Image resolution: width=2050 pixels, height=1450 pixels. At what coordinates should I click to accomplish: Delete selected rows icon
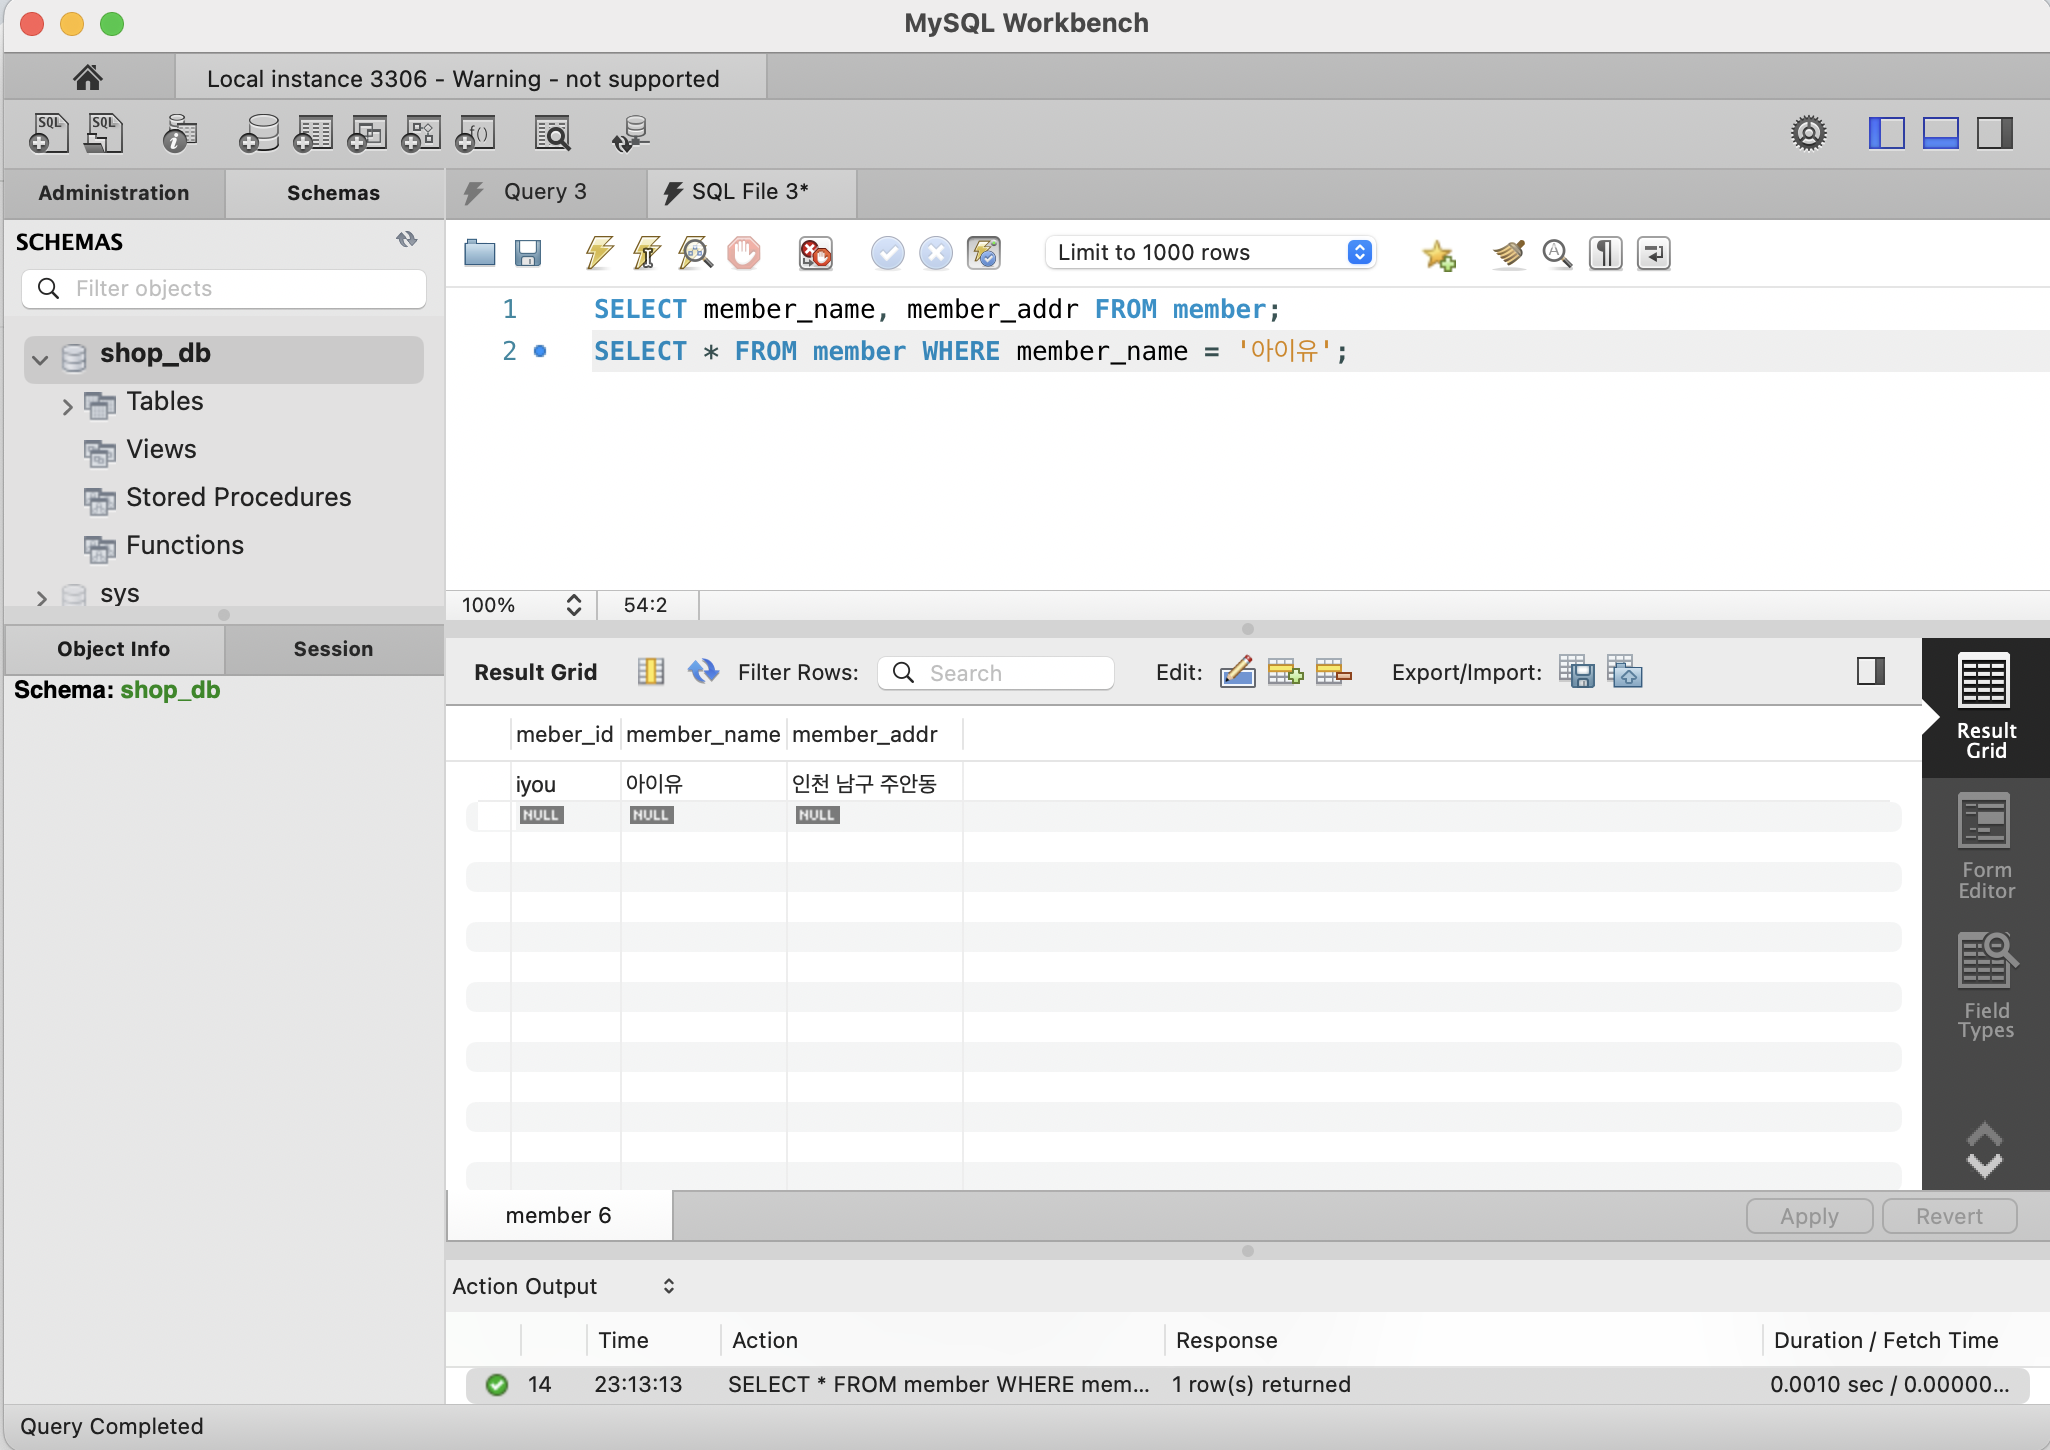click(x=1333, y=671)
